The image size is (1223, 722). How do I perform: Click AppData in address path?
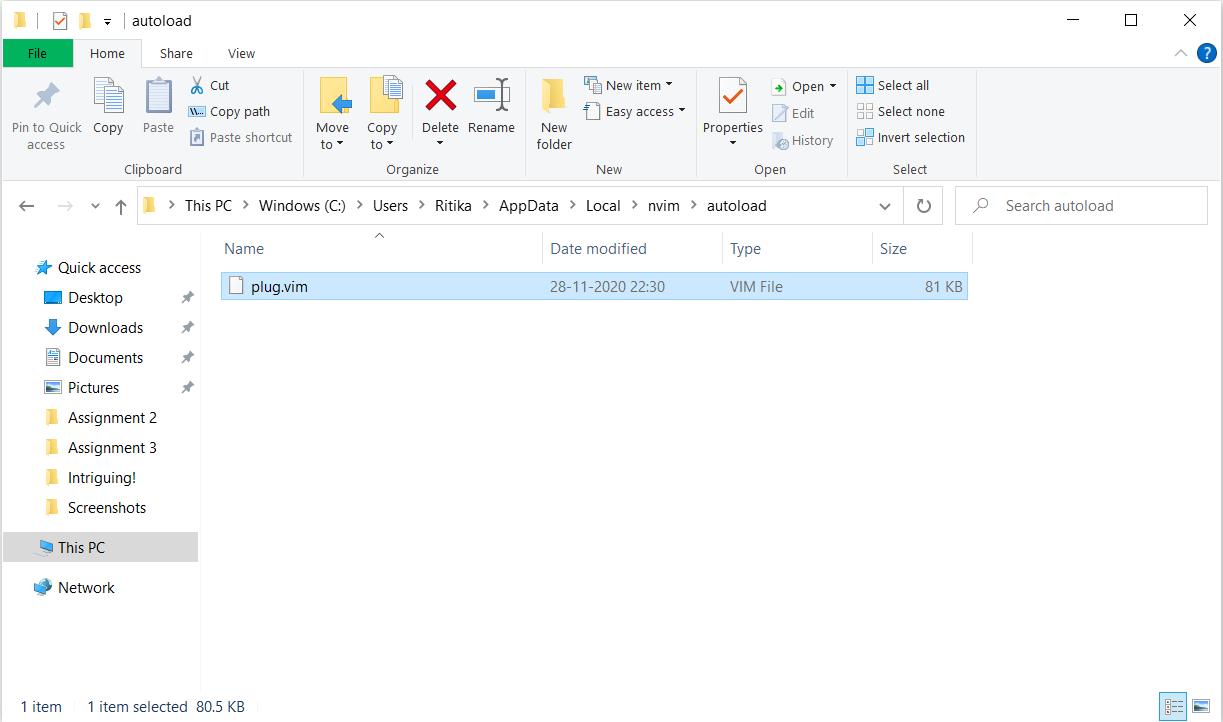click(528, 205)
